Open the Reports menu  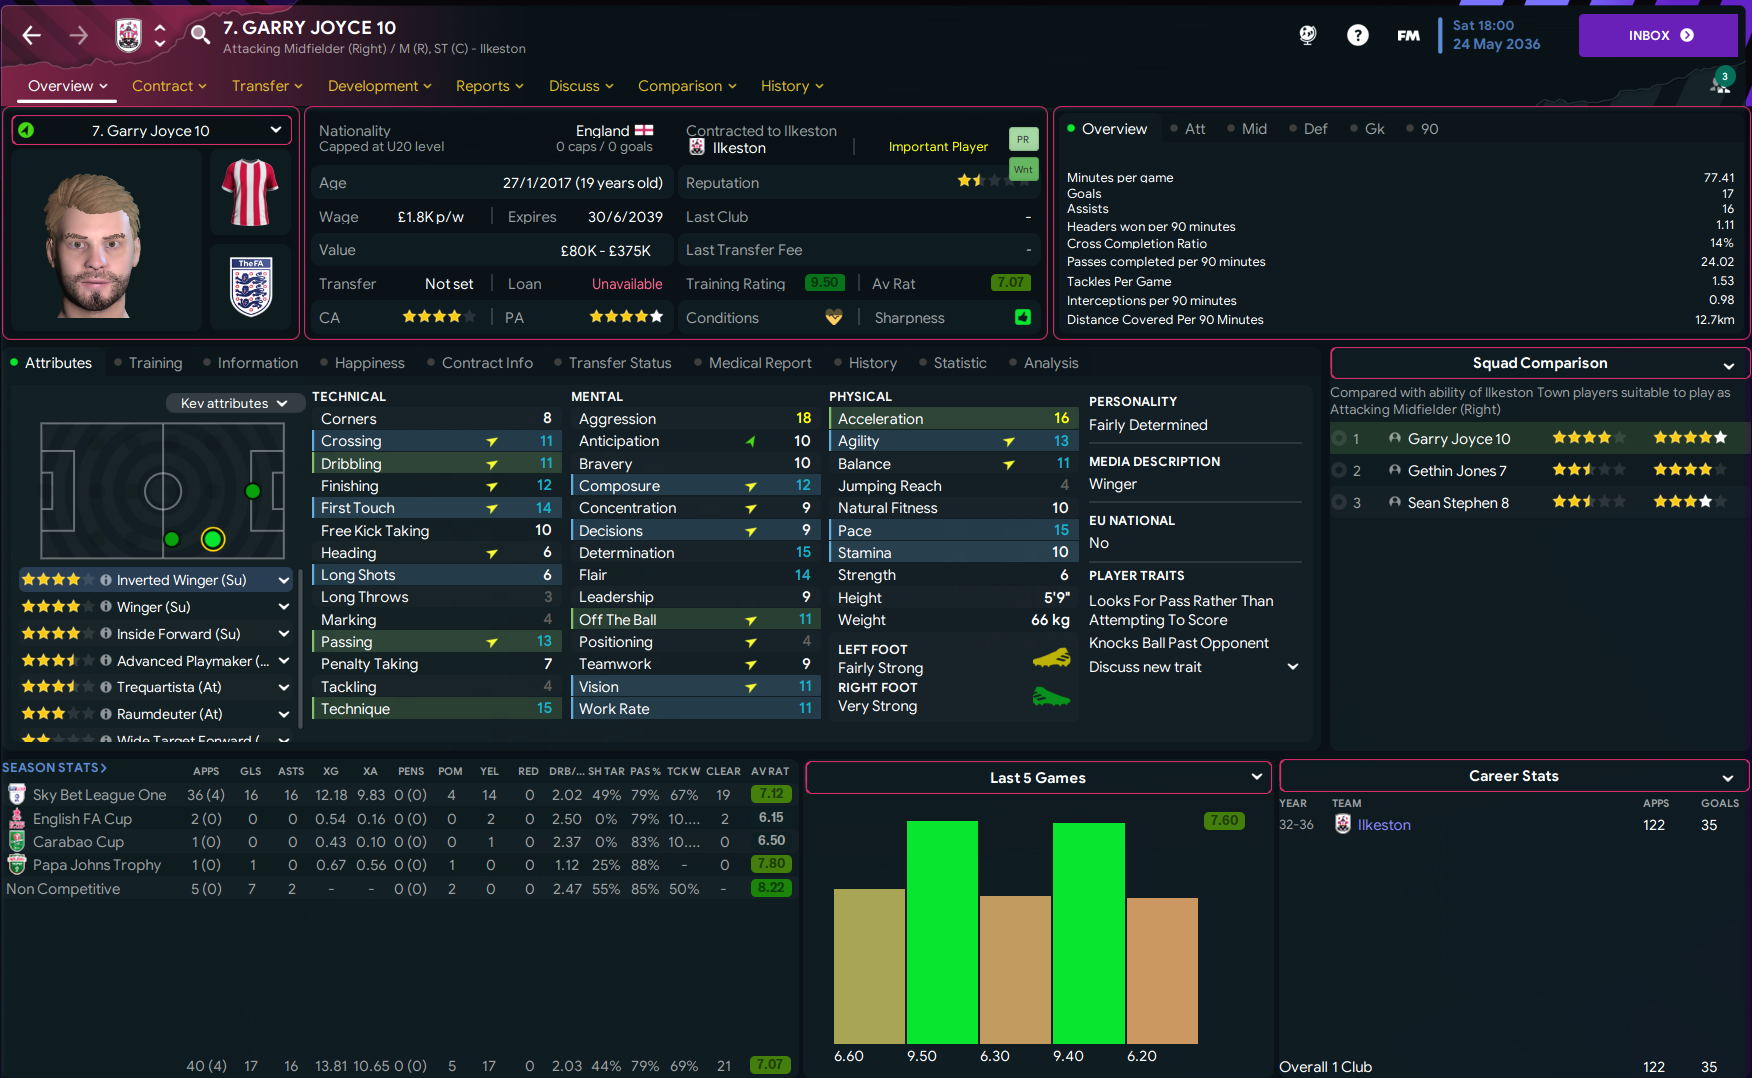pos(490,86)
